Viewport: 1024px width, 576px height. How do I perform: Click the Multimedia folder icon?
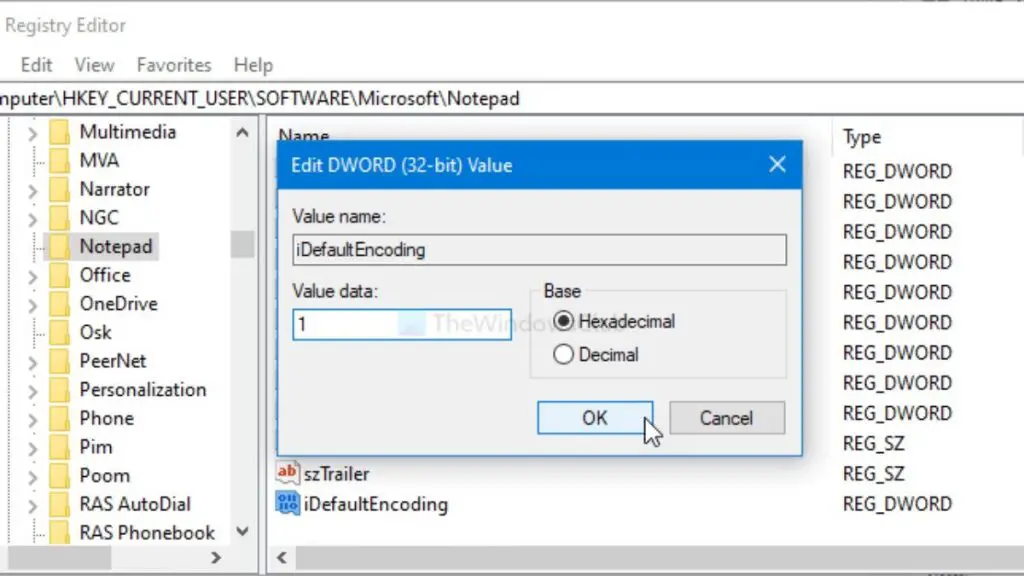point(59,132)
